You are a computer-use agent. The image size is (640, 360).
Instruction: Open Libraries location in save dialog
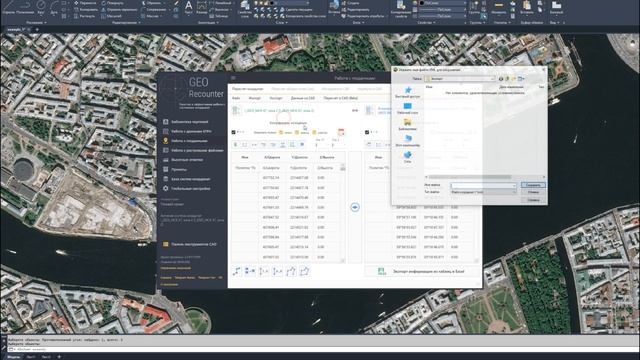click(x=407, y=124)
